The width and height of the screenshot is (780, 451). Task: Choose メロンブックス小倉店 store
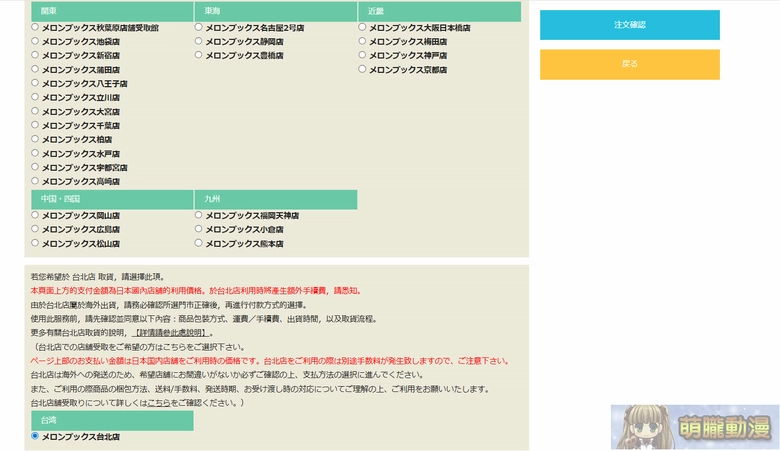(x=198, y=229)
